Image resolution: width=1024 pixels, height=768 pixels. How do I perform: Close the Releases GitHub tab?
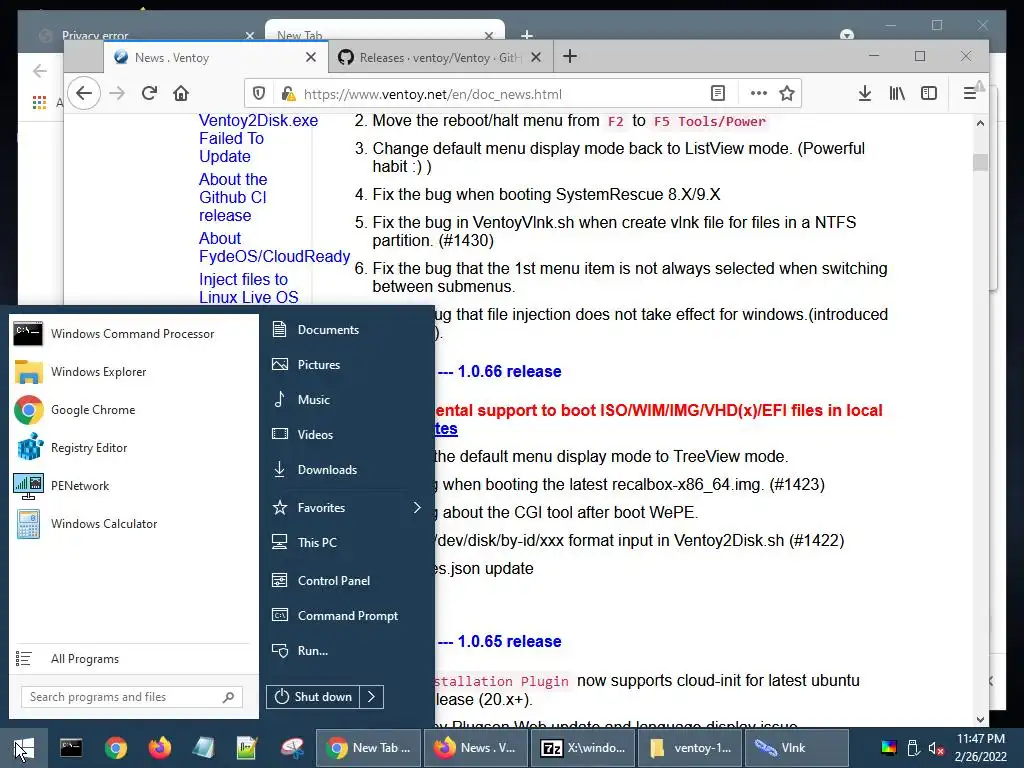(536, 57)
